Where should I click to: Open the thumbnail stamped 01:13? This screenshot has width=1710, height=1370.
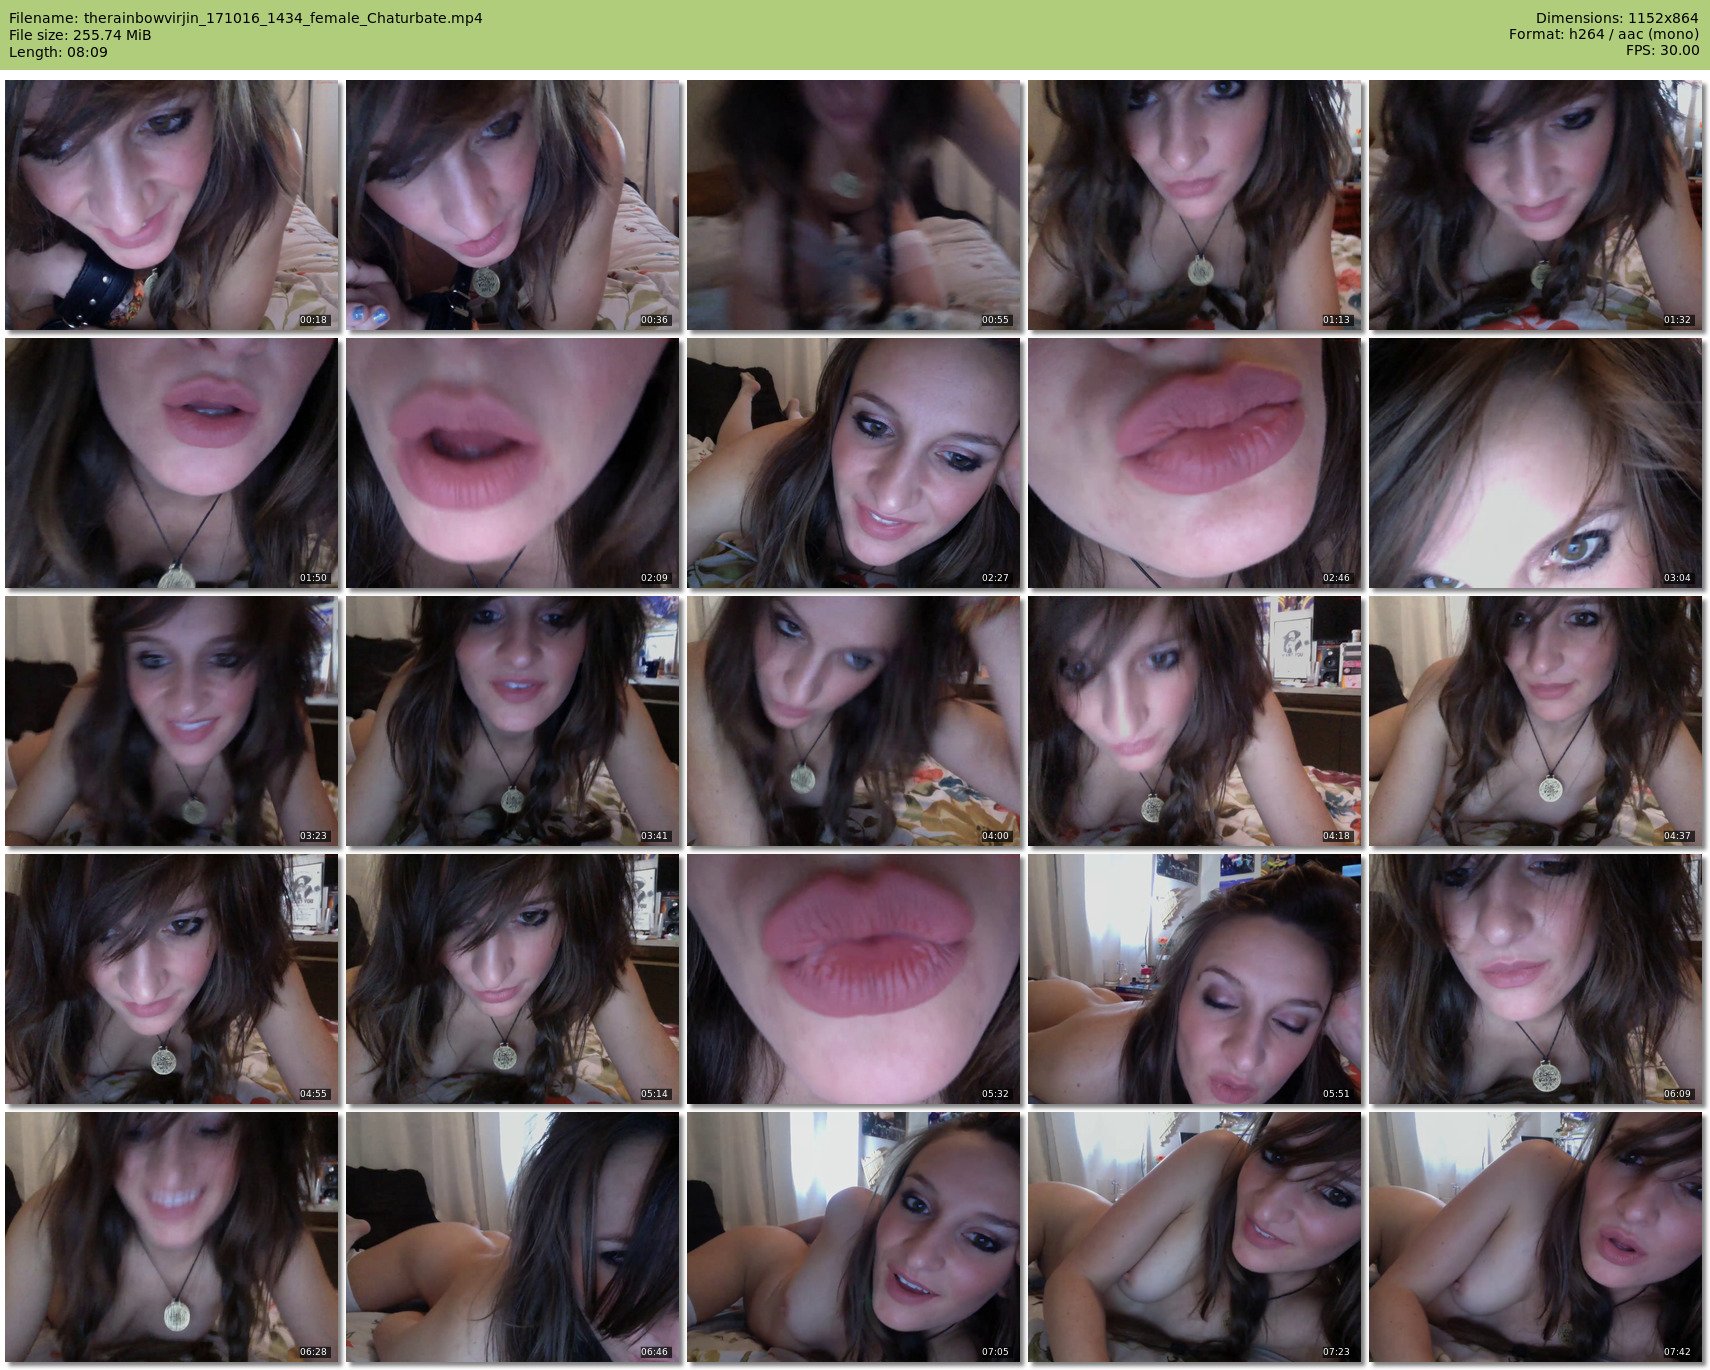(1195, 205)
